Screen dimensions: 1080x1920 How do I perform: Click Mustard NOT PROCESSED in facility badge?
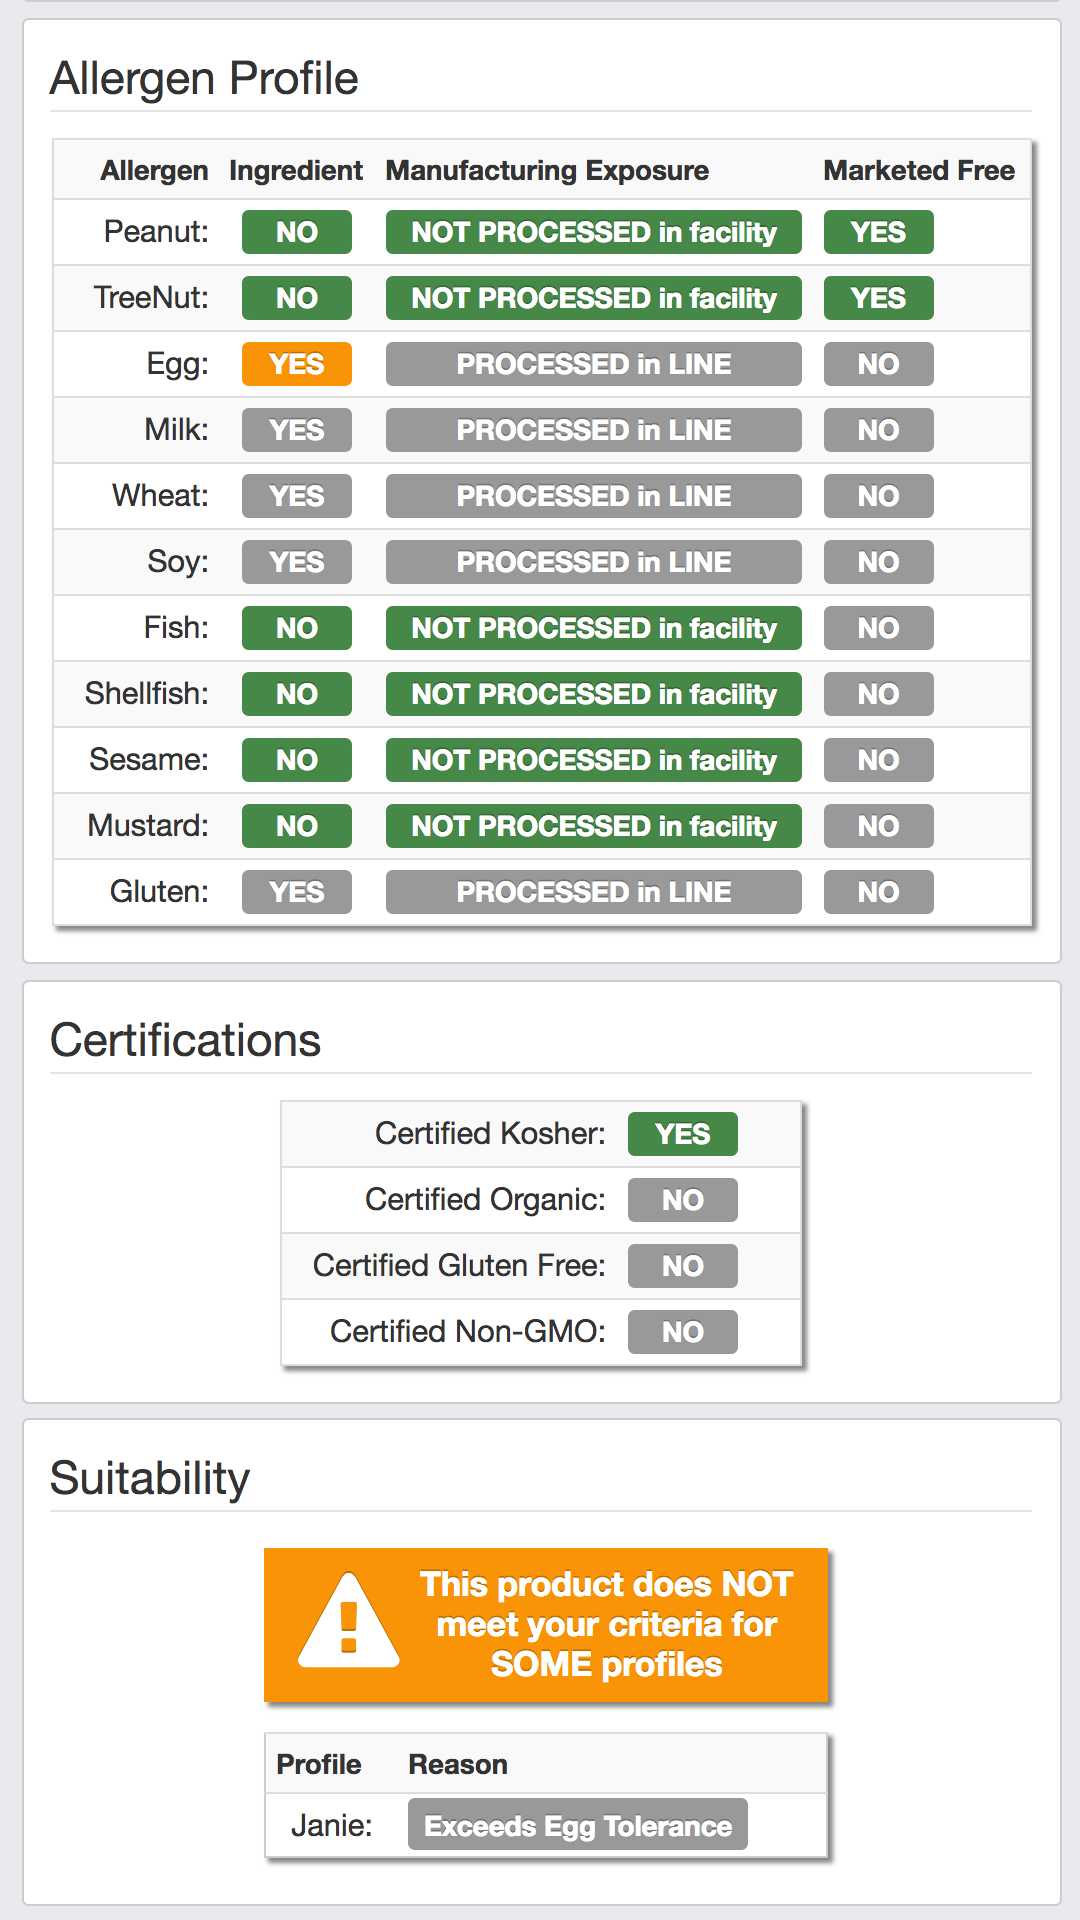[x=594, y=826]
